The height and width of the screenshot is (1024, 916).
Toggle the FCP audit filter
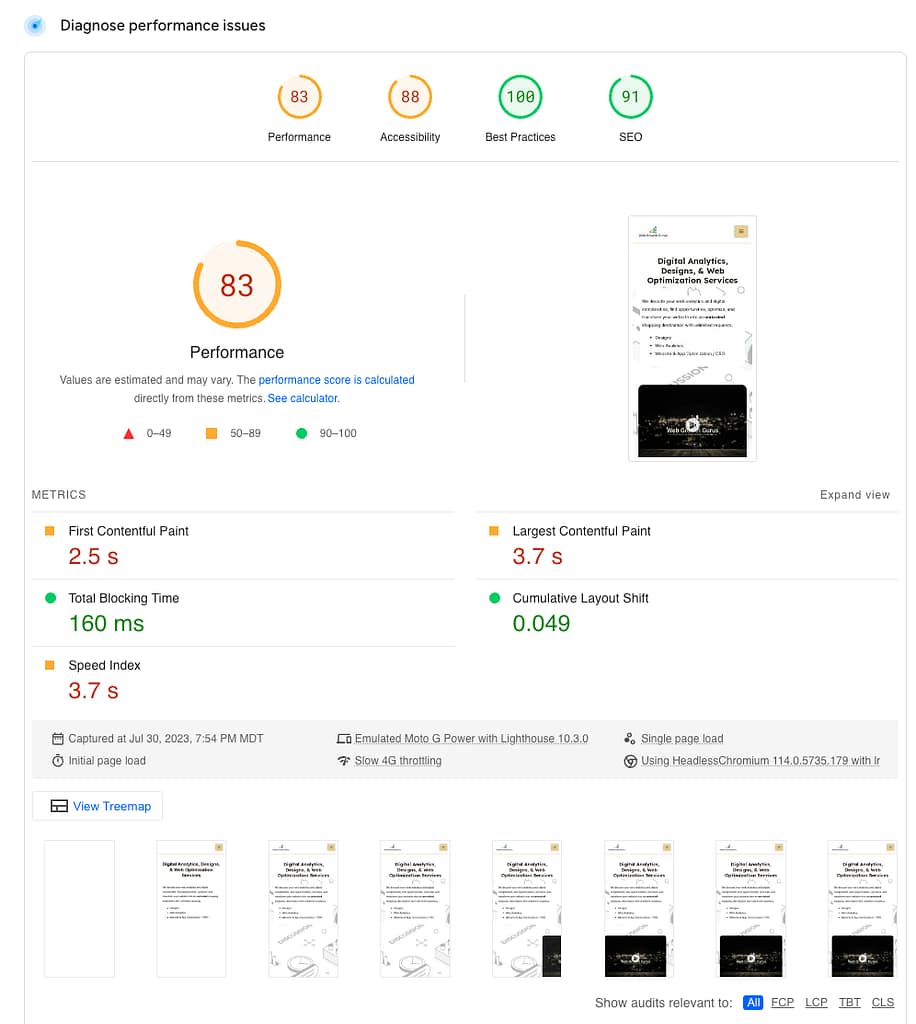click(x=782, y=1002)
